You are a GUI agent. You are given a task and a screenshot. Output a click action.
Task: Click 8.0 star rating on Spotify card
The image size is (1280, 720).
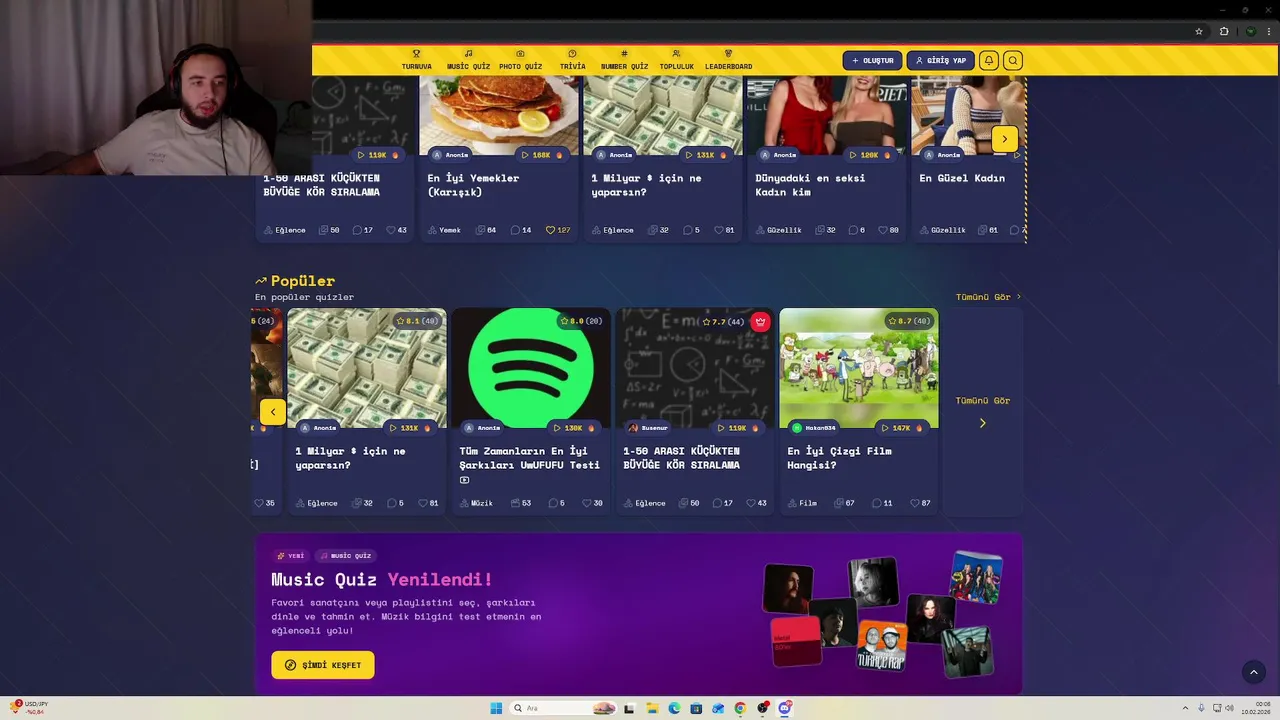point(581,321)
